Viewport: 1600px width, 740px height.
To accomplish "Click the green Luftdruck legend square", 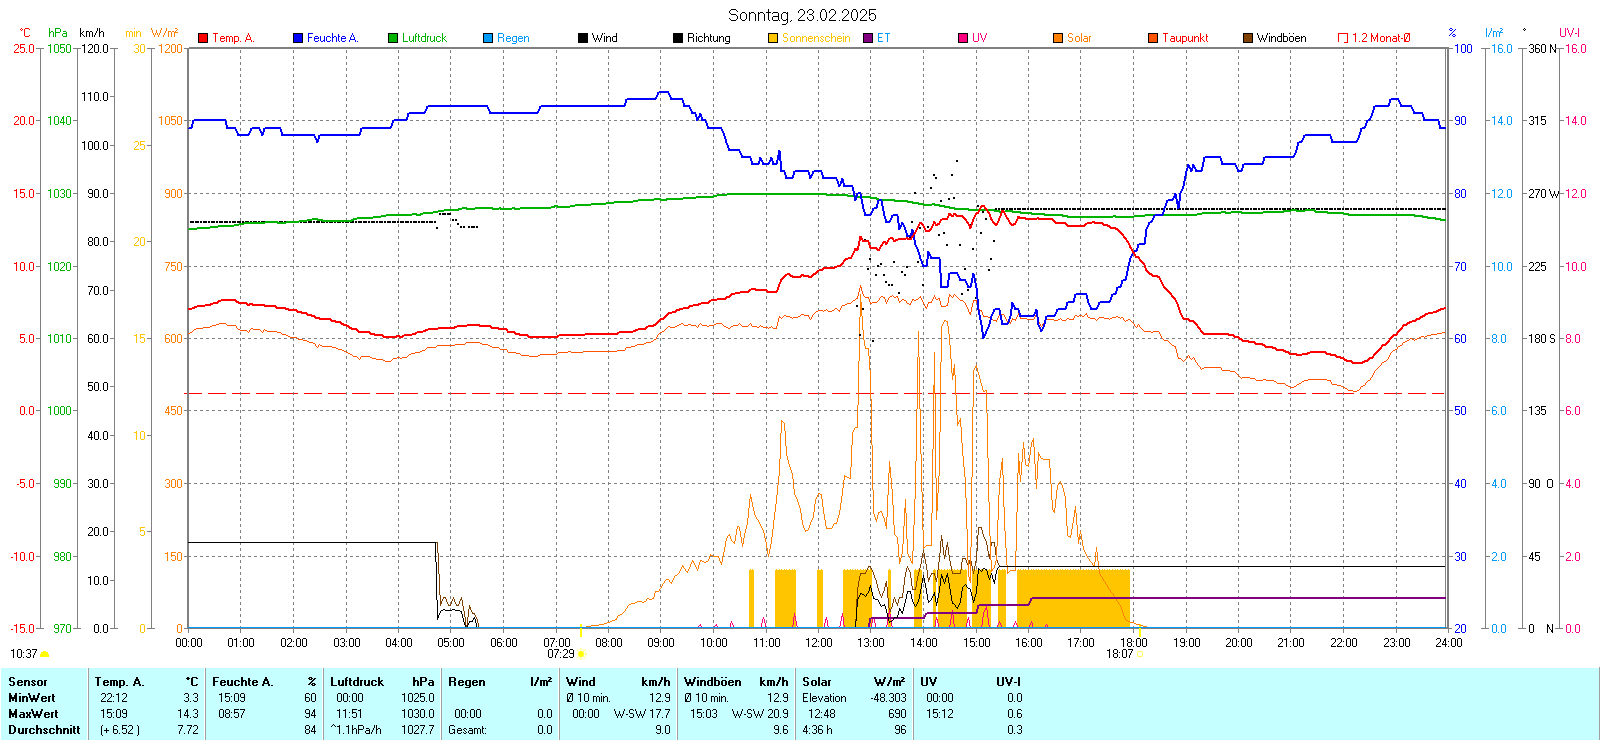I will point(393,38).
